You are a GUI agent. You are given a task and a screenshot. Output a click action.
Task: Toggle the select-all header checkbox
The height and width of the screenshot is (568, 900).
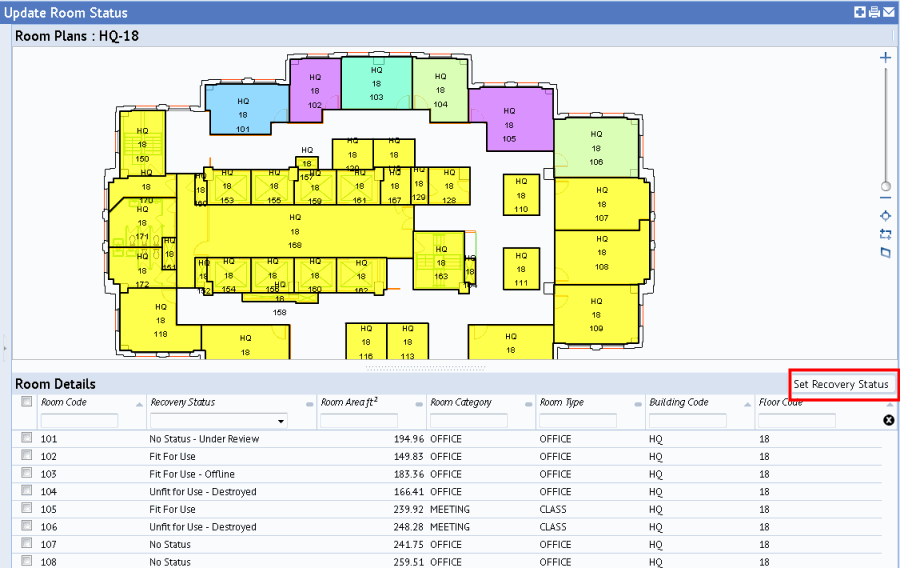(27, 402)
